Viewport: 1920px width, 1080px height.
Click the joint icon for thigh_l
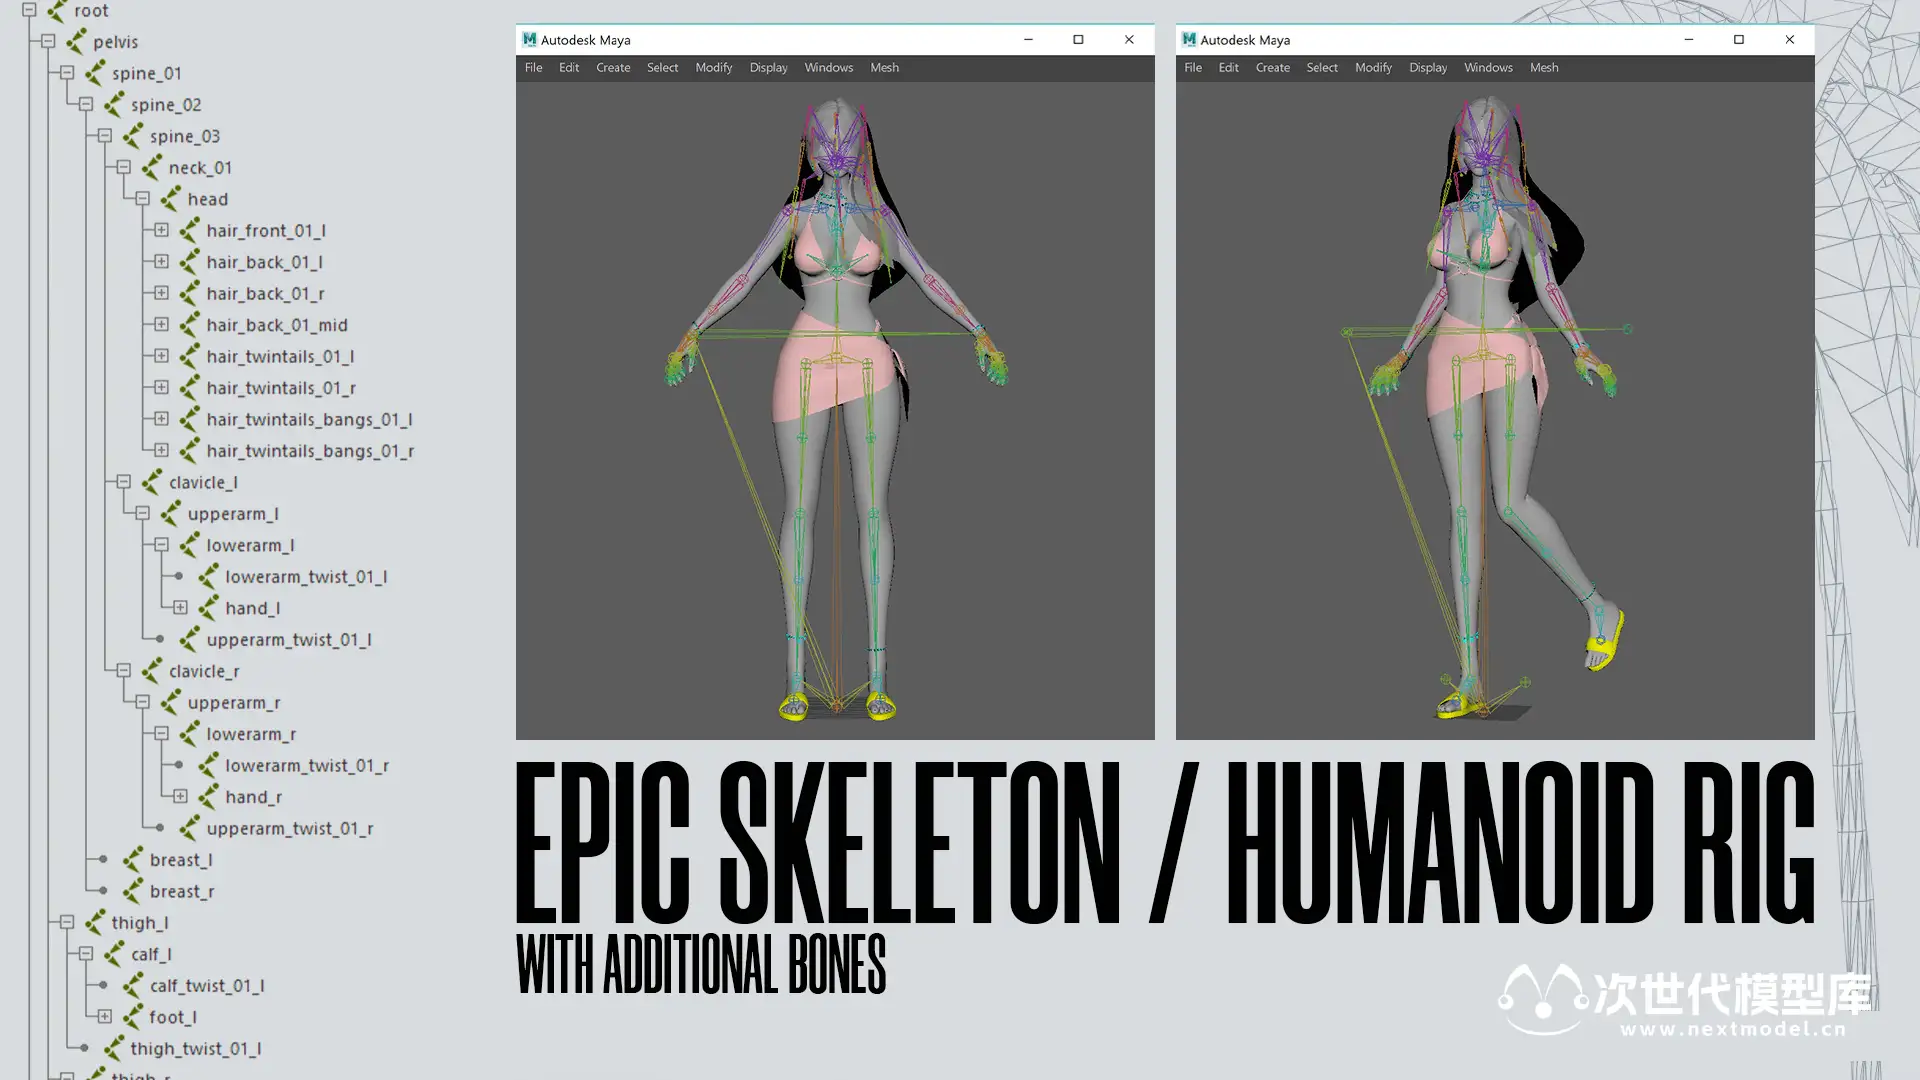point(94,923)
